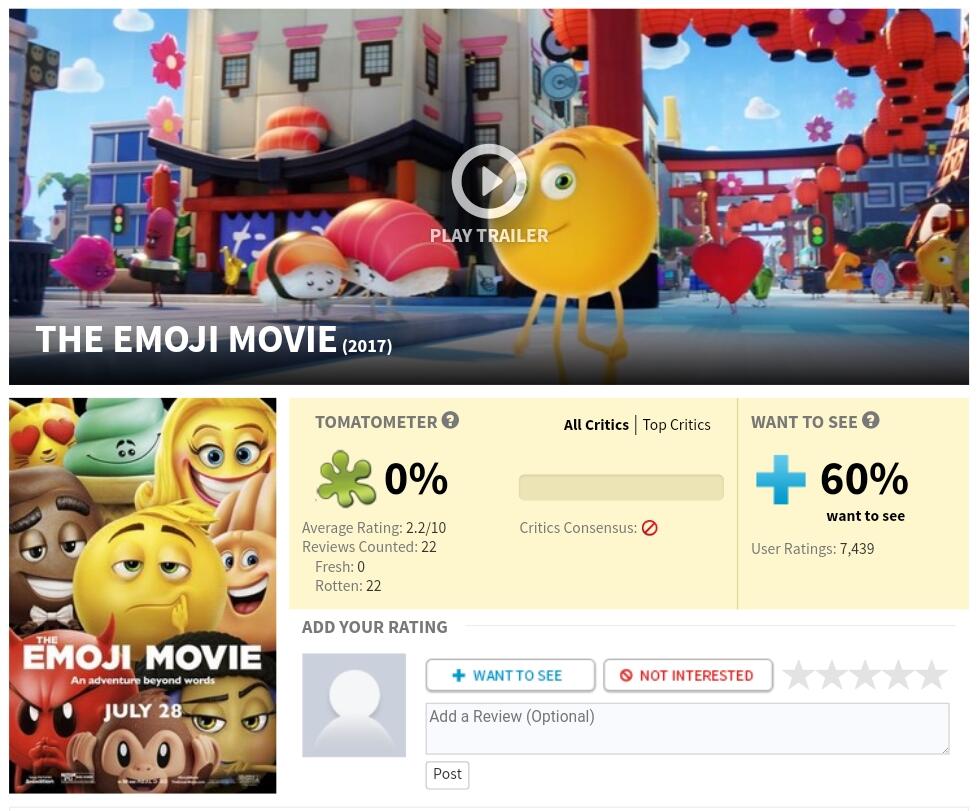This screenshot has height=811, width=977.
Task: Open the Want To See help icon
Action: [871, 420]
